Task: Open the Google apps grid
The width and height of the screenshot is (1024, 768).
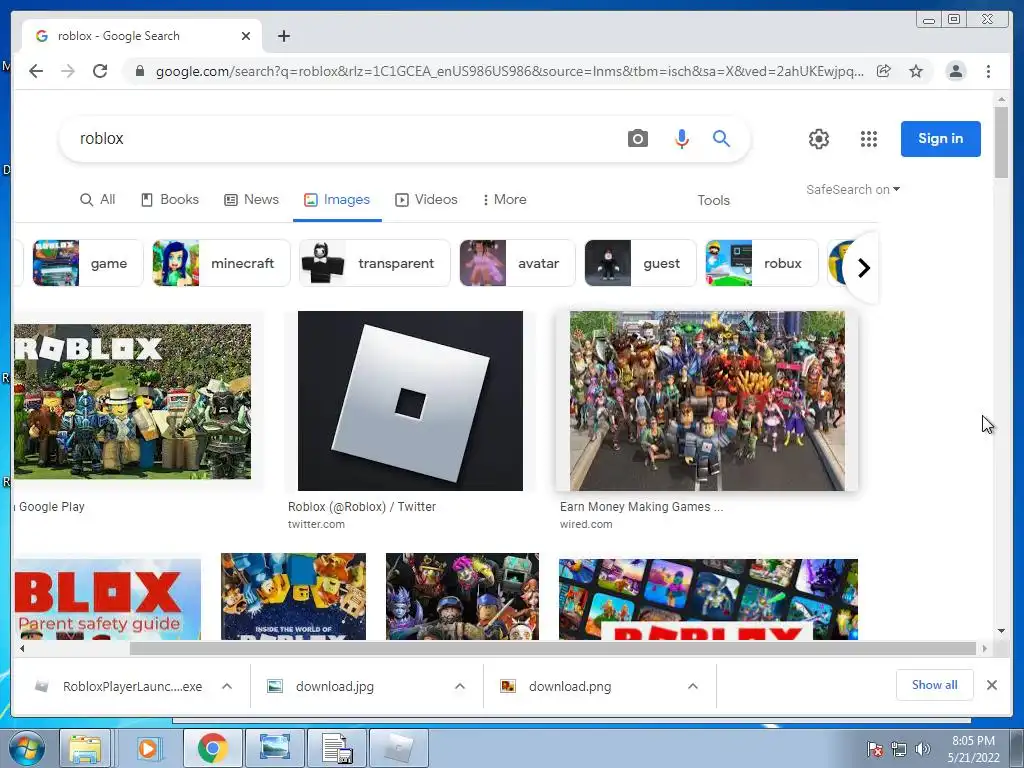Action: pos(869,138)
